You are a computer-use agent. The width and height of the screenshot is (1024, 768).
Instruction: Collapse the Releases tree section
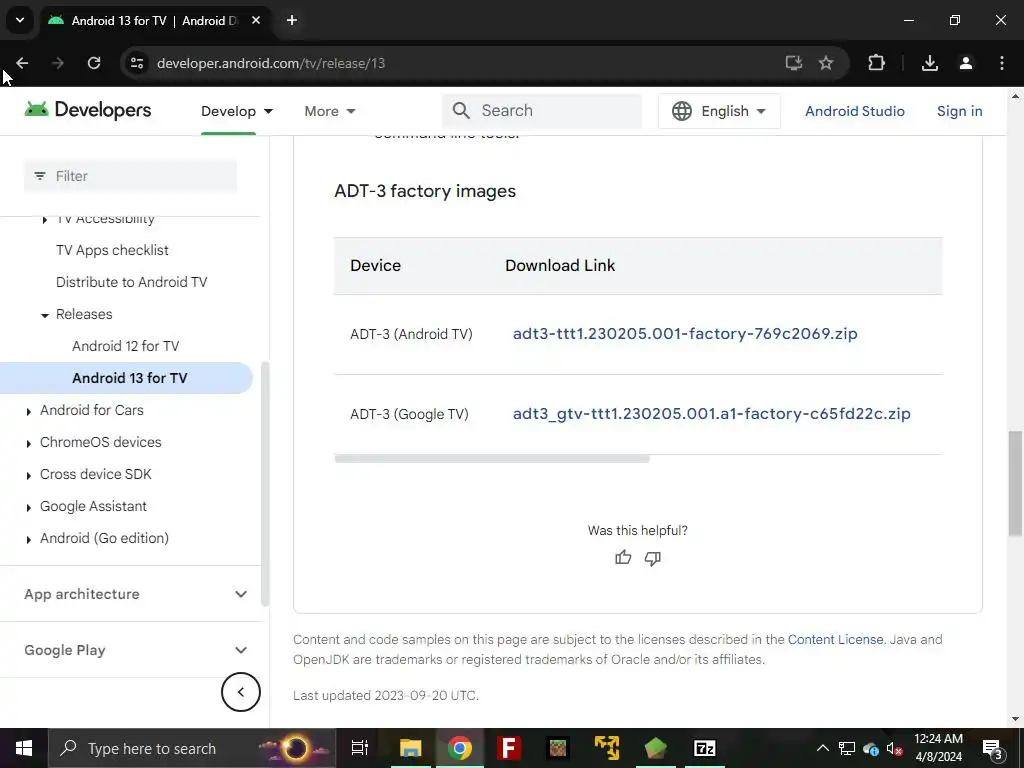pyautogui.click(x=44, y=315)
